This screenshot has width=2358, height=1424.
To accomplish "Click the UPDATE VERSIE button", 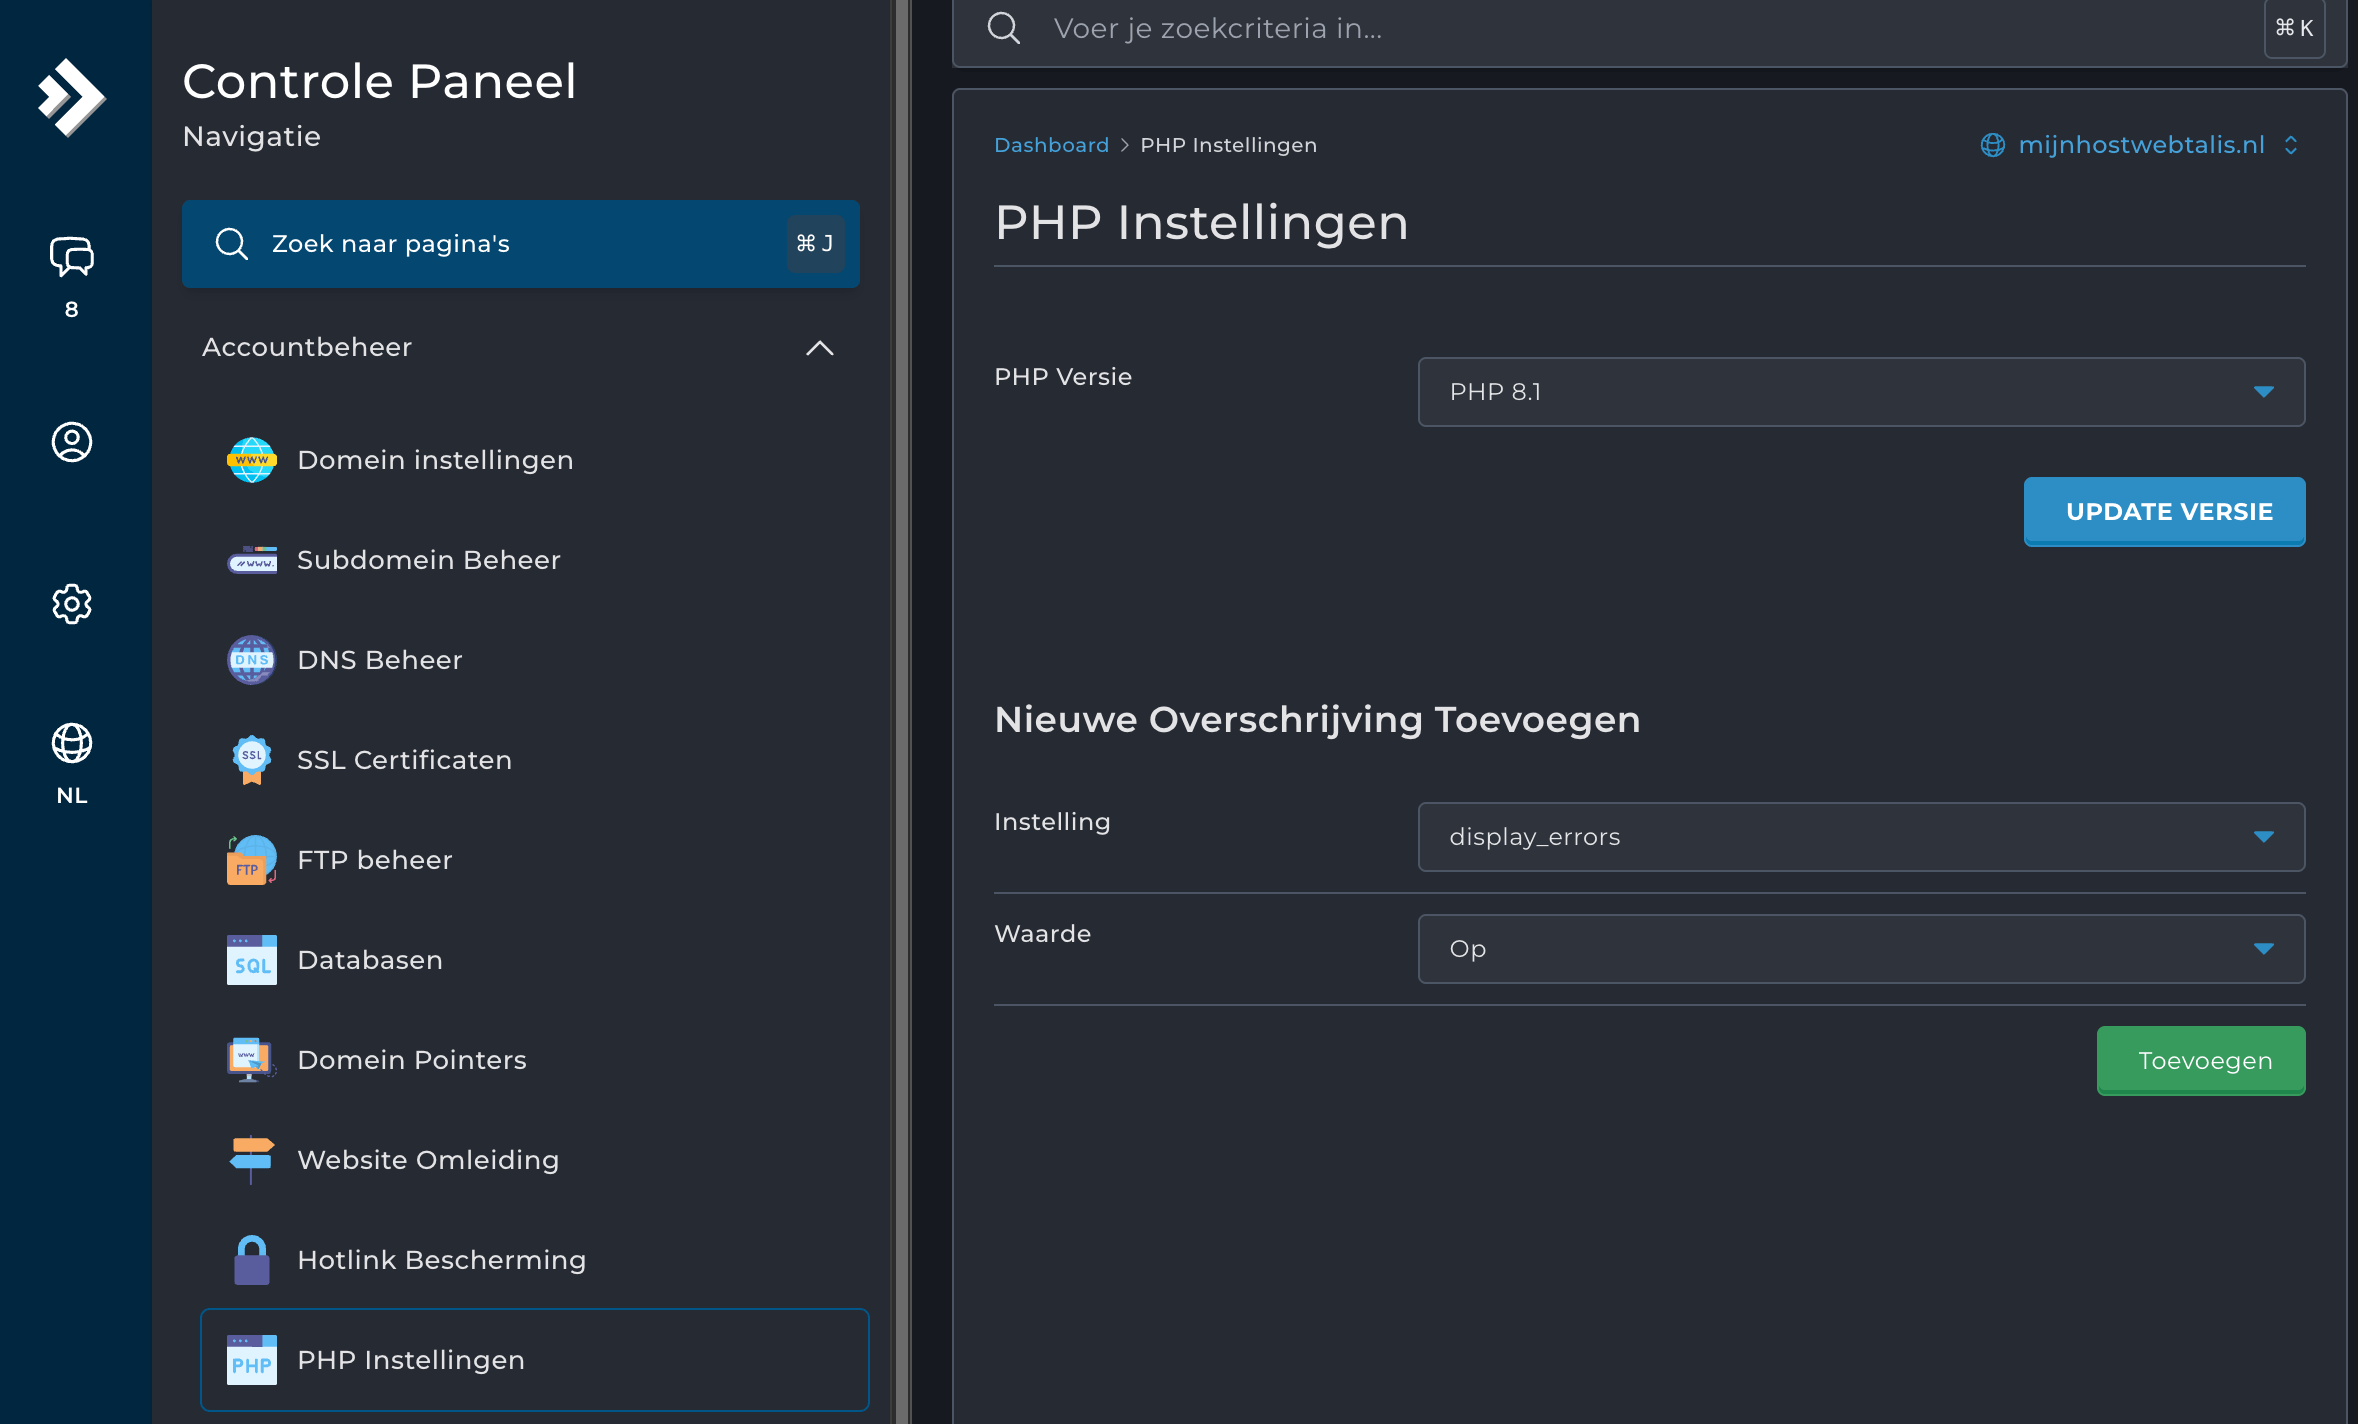I will tap(2165, 512).
